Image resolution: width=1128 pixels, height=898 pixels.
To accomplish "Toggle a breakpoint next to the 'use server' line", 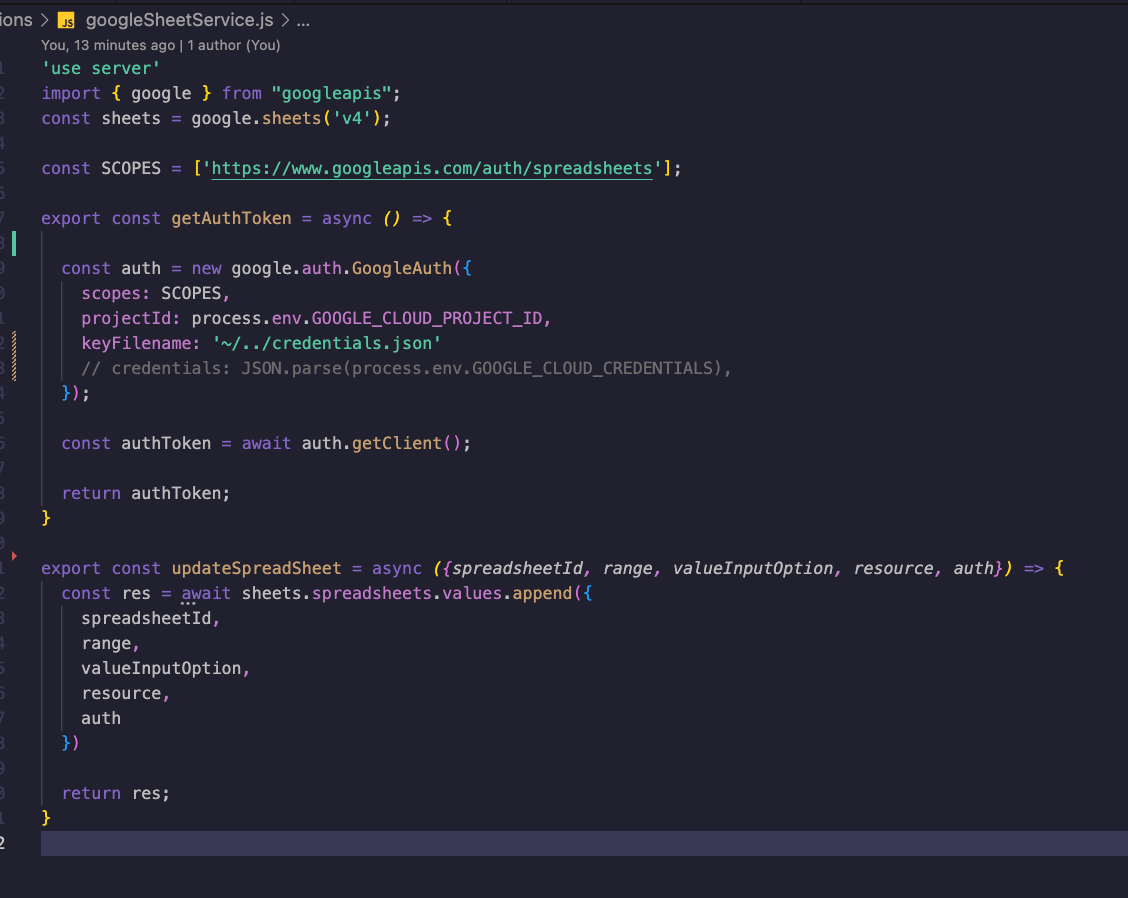I will [18, 68].
